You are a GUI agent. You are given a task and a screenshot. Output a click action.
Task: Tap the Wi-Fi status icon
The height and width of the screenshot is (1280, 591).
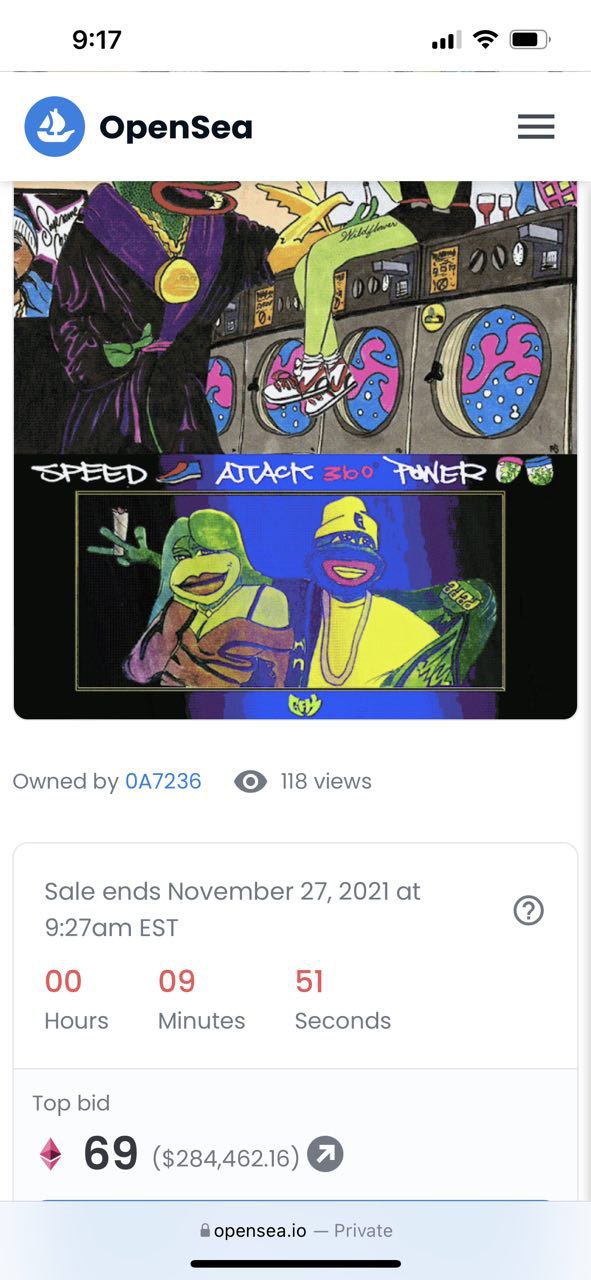click(486, 40)
